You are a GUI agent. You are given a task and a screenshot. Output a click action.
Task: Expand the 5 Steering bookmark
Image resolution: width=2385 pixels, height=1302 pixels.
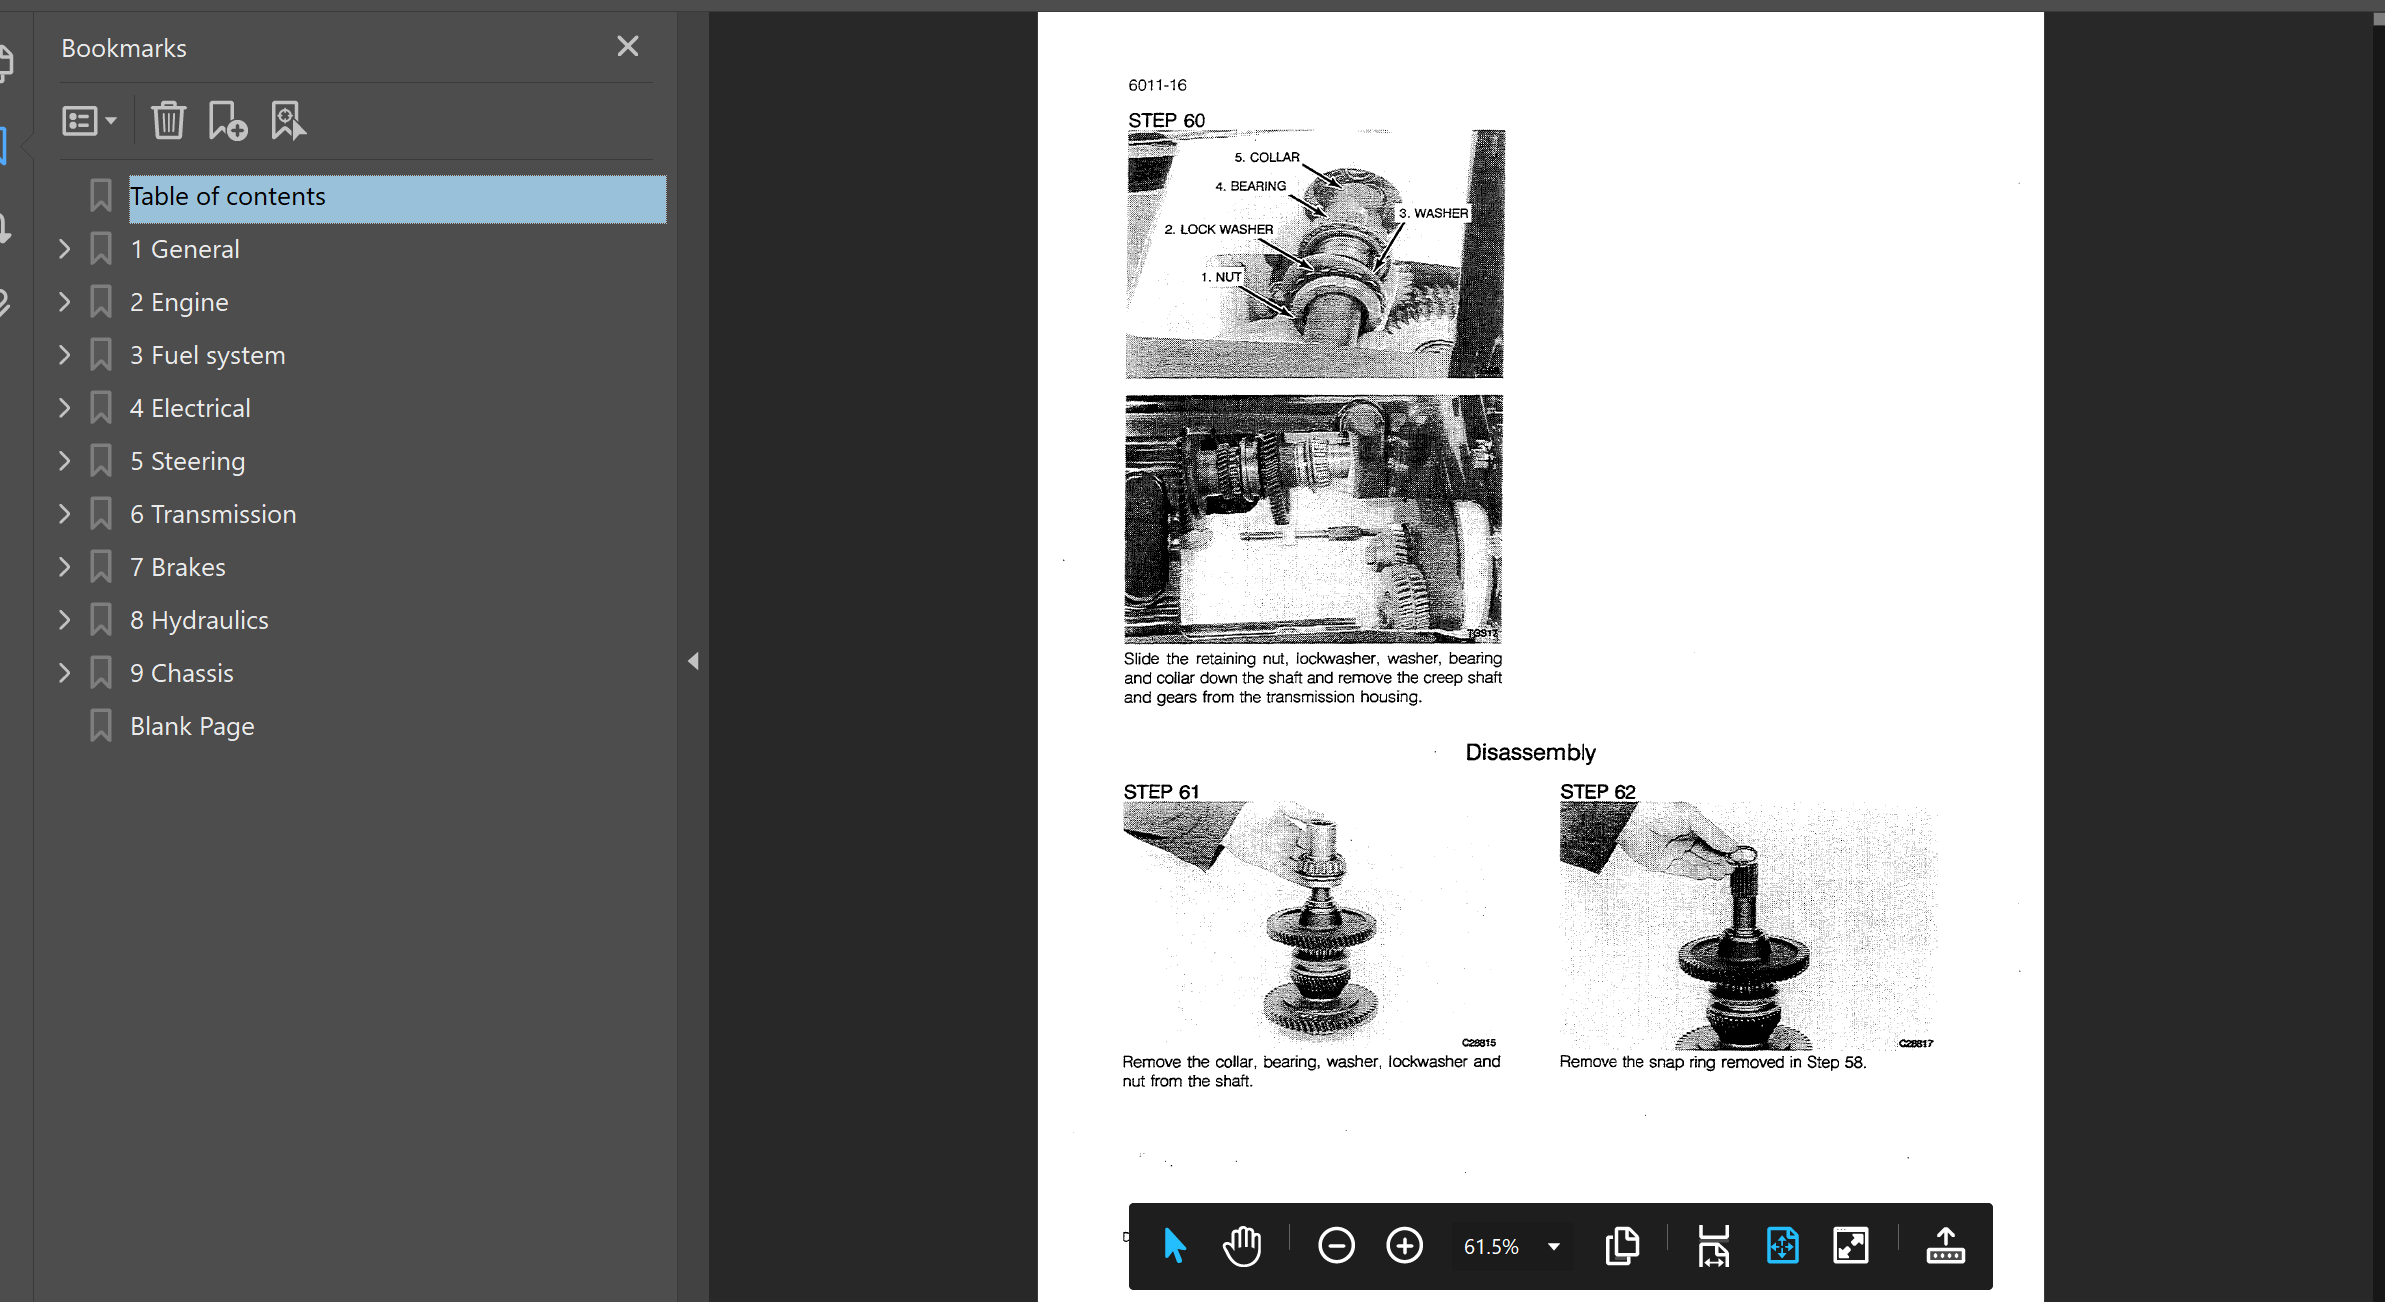tap(64, 461)
